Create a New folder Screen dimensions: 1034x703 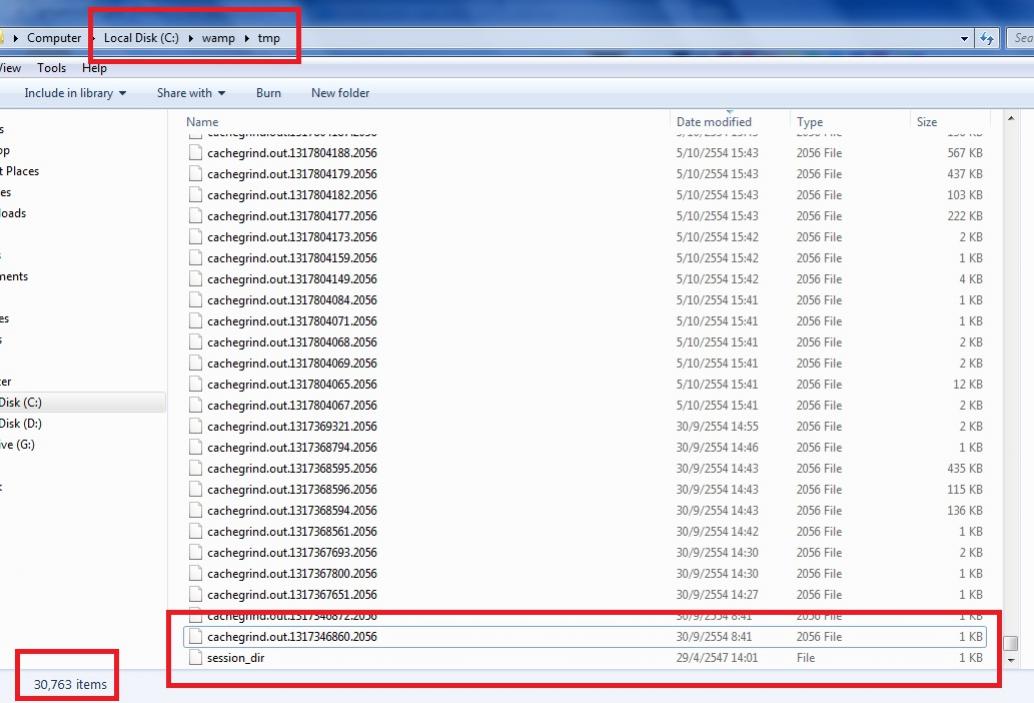340,93
